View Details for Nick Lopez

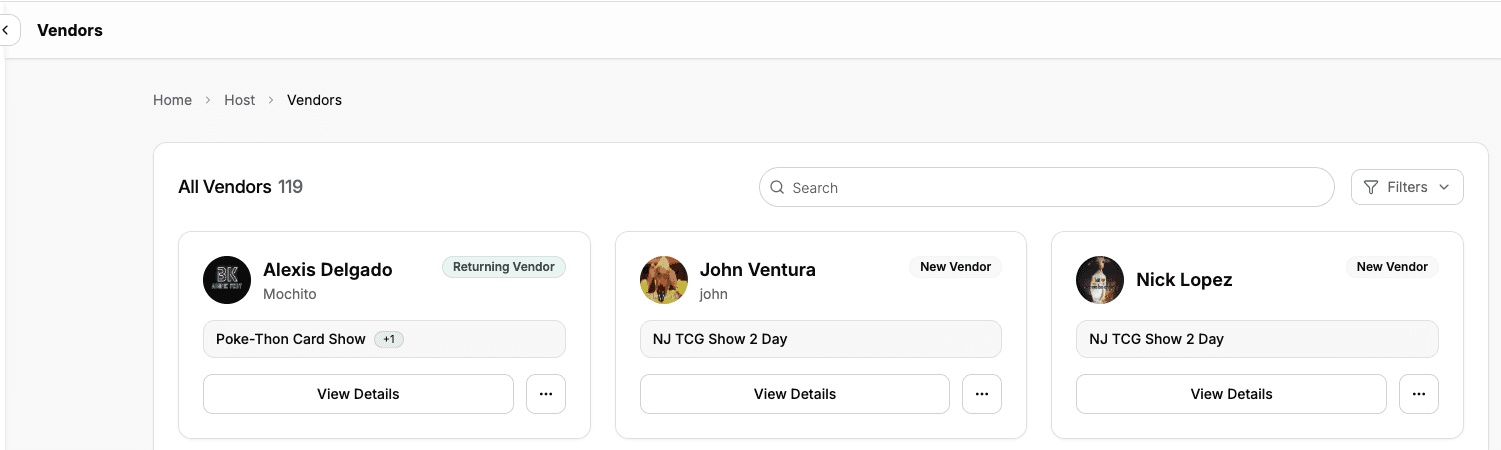point(1231,394)
